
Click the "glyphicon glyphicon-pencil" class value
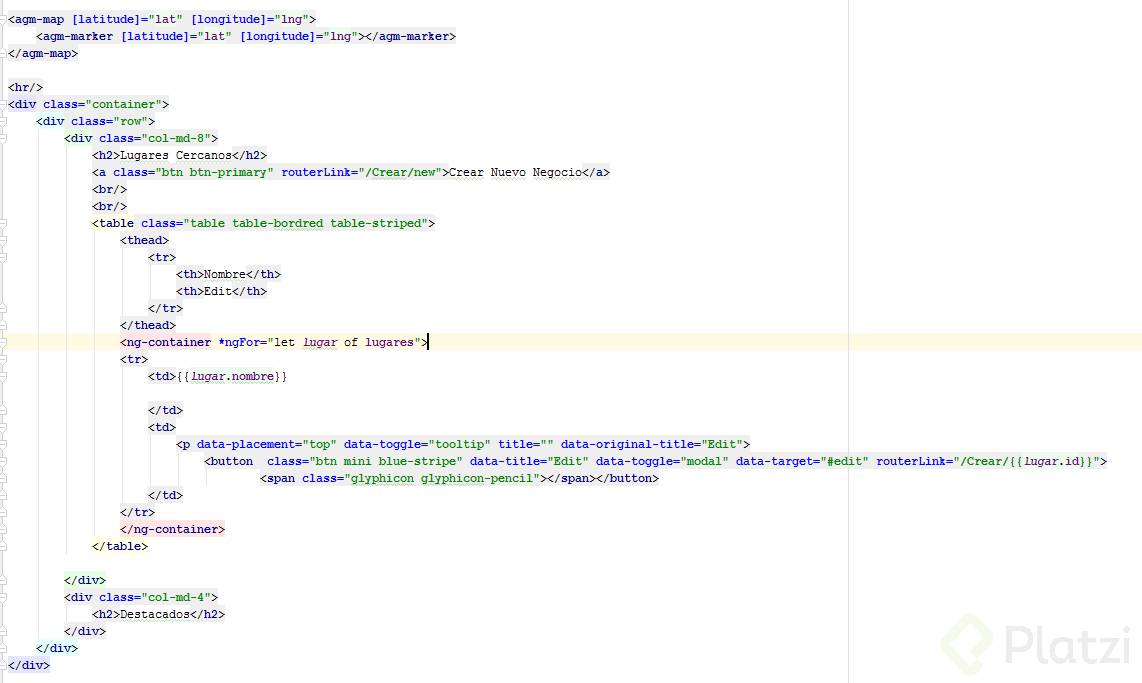pyautogui.click(x=442, y=478)
